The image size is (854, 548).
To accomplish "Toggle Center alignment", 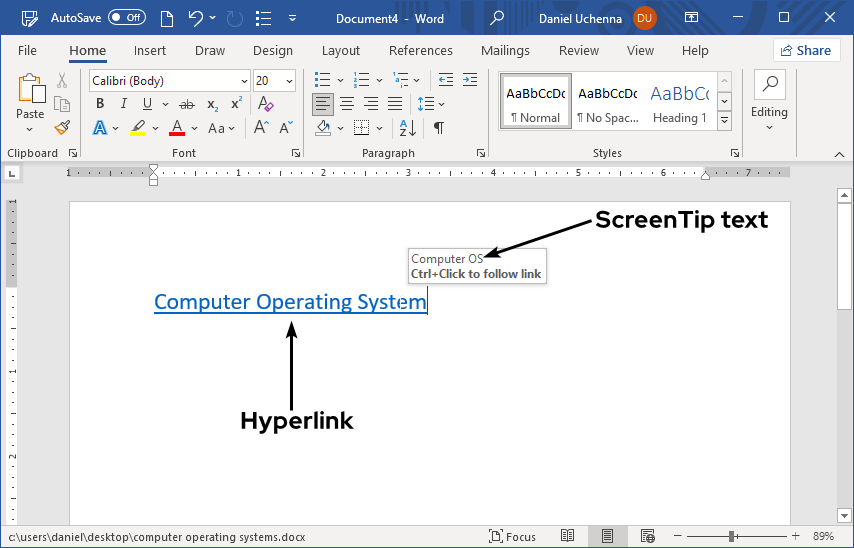I will (x=346, y=103).
